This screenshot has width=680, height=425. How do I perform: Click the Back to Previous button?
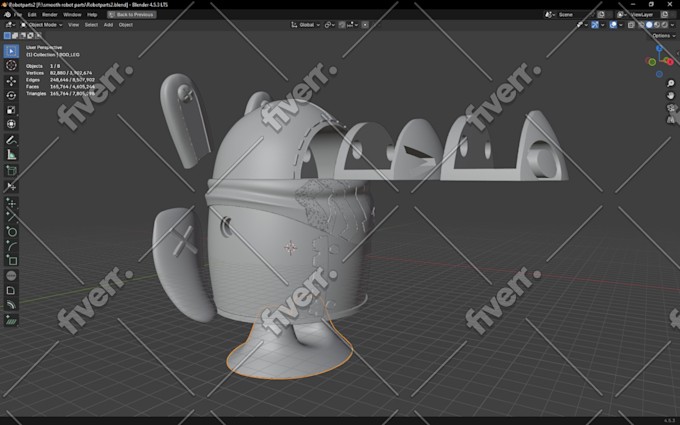pos(131,14)
